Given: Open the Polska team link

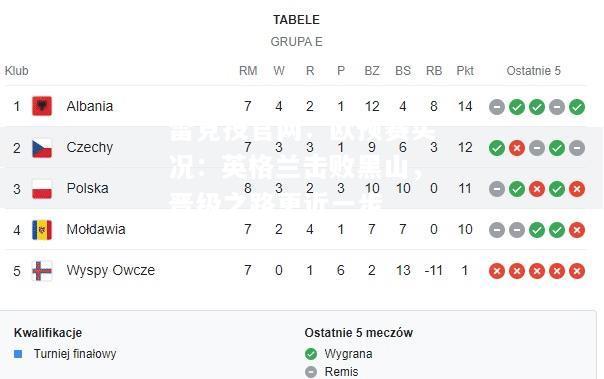Looking at the screenshot, I should tap(87, 188).
